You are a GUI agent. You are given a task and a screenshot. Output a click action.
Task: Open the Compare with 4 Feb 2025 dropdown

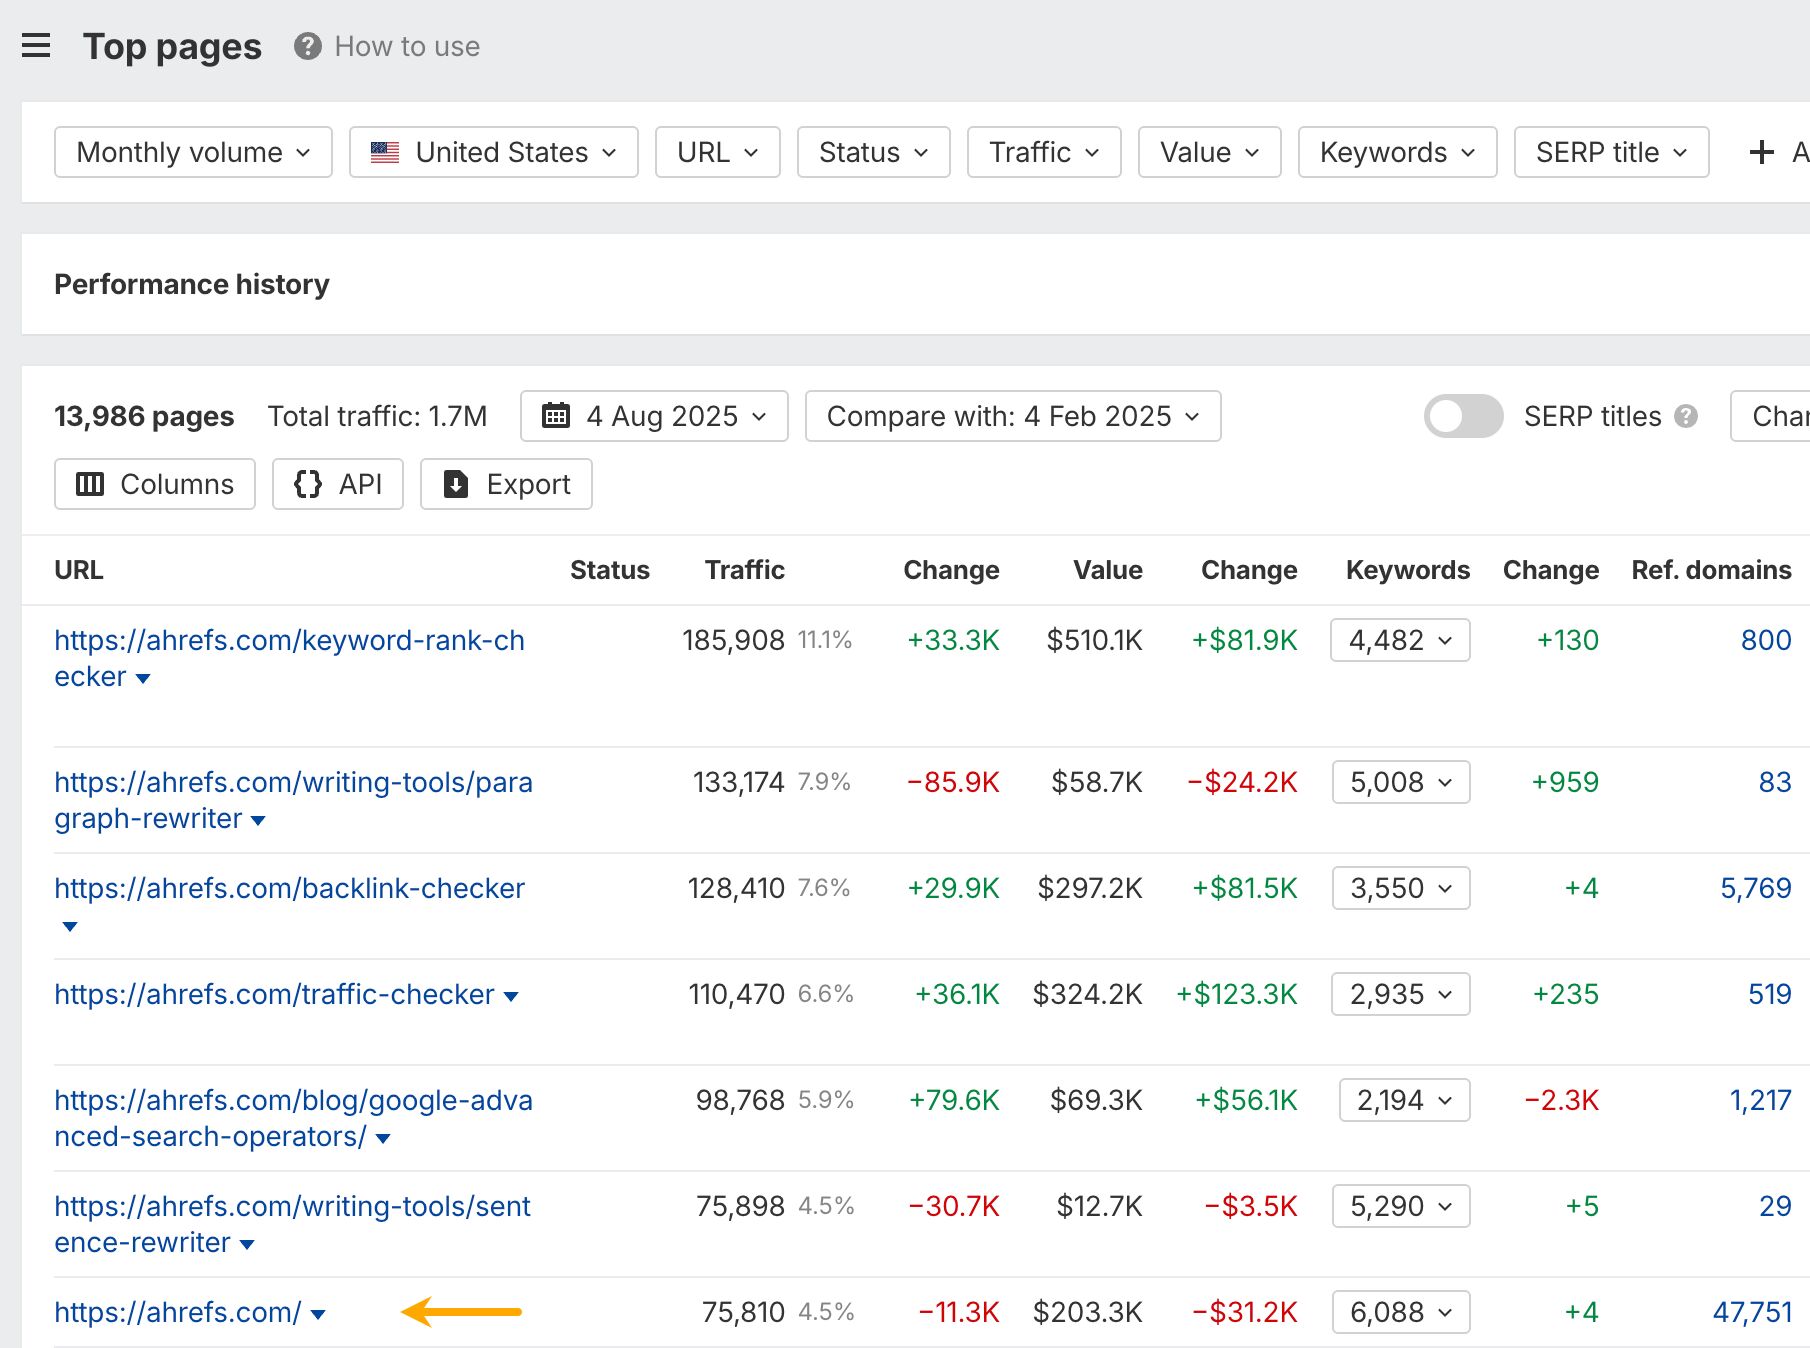click(1012, 416)
